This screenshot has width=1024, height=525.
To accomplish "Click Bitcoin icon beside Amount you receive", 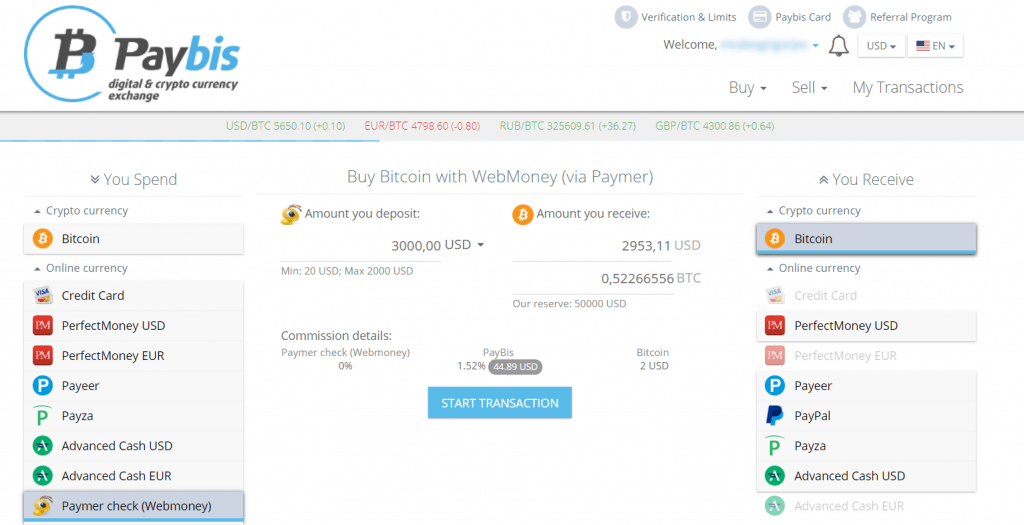I will [522, 214].
